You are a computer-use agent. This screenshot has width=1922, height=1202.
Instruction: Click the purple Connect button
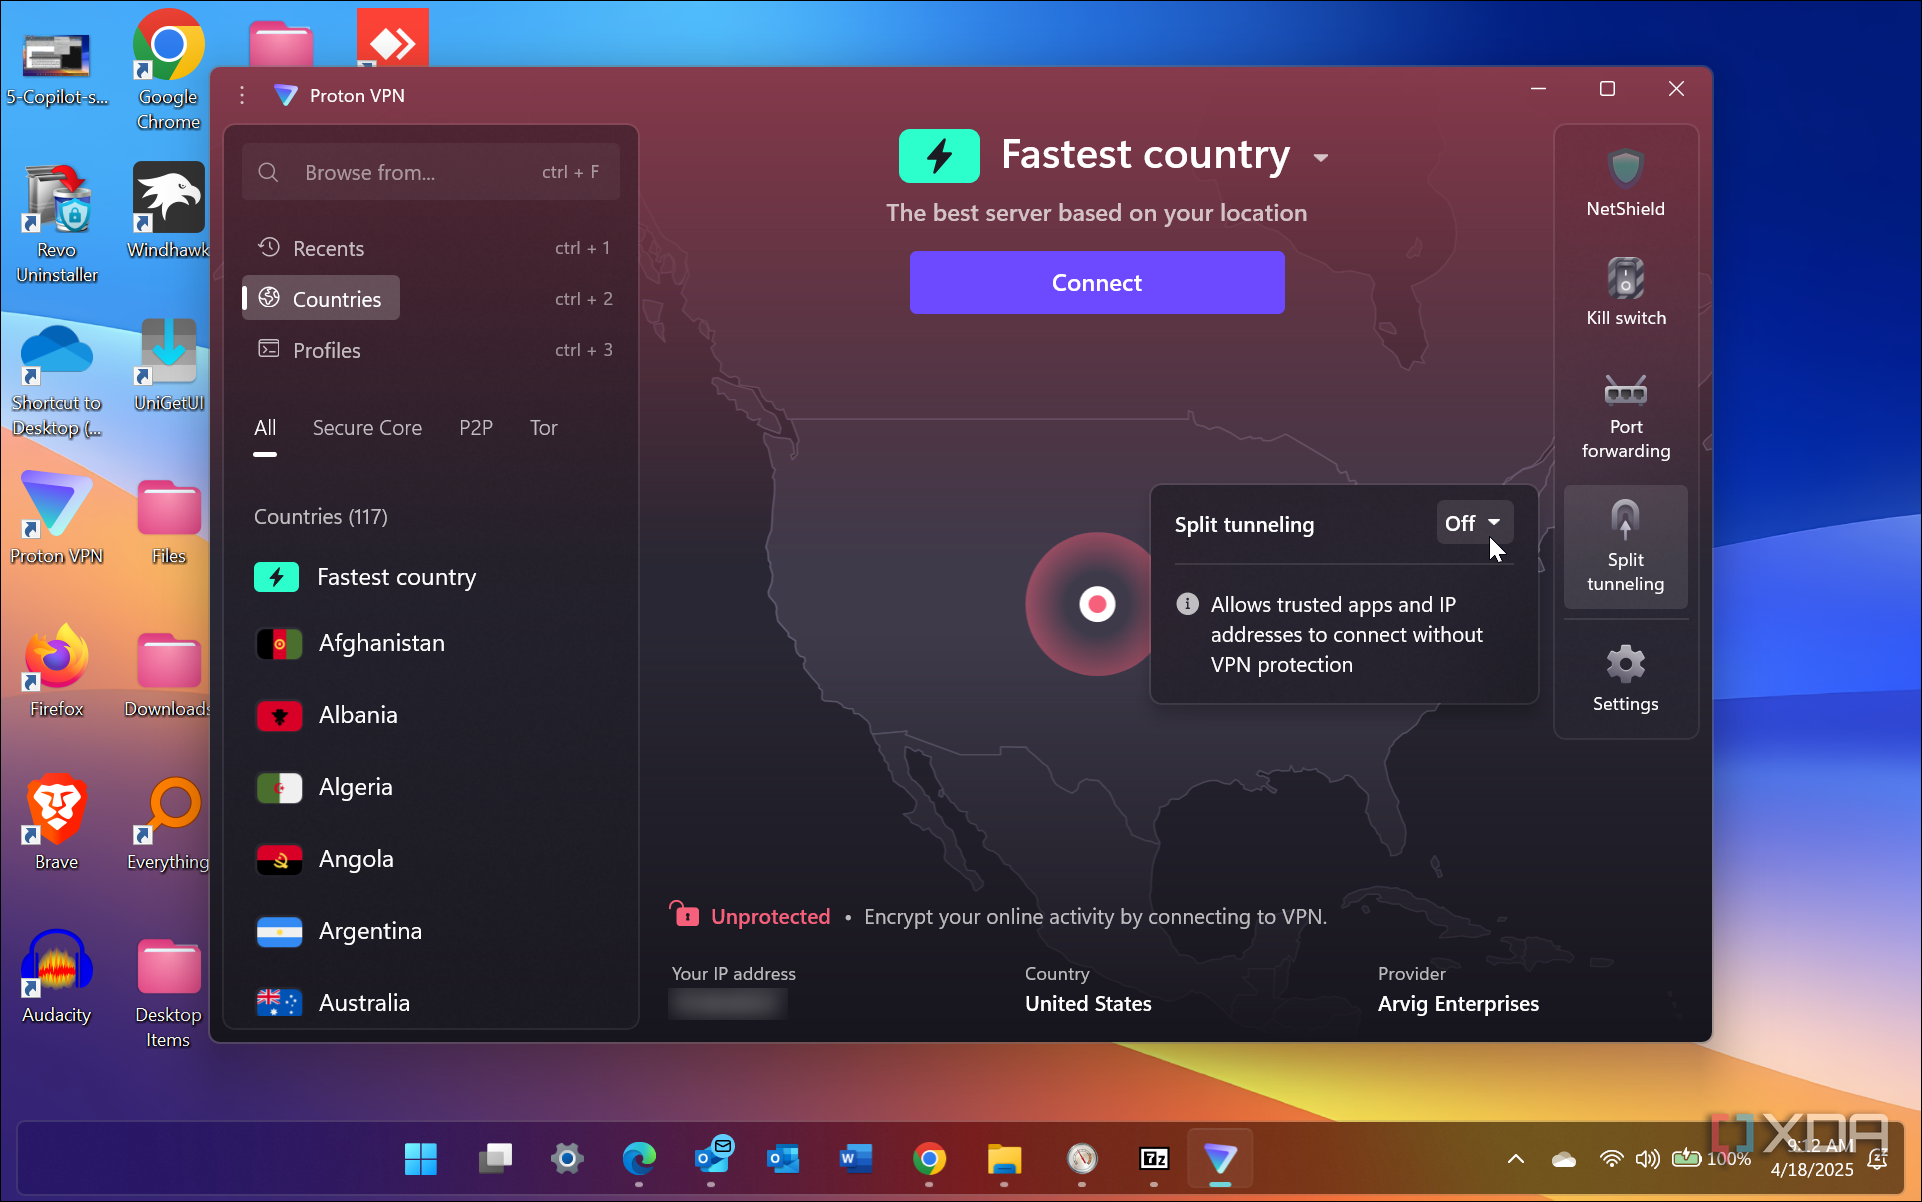(1097, 283)
